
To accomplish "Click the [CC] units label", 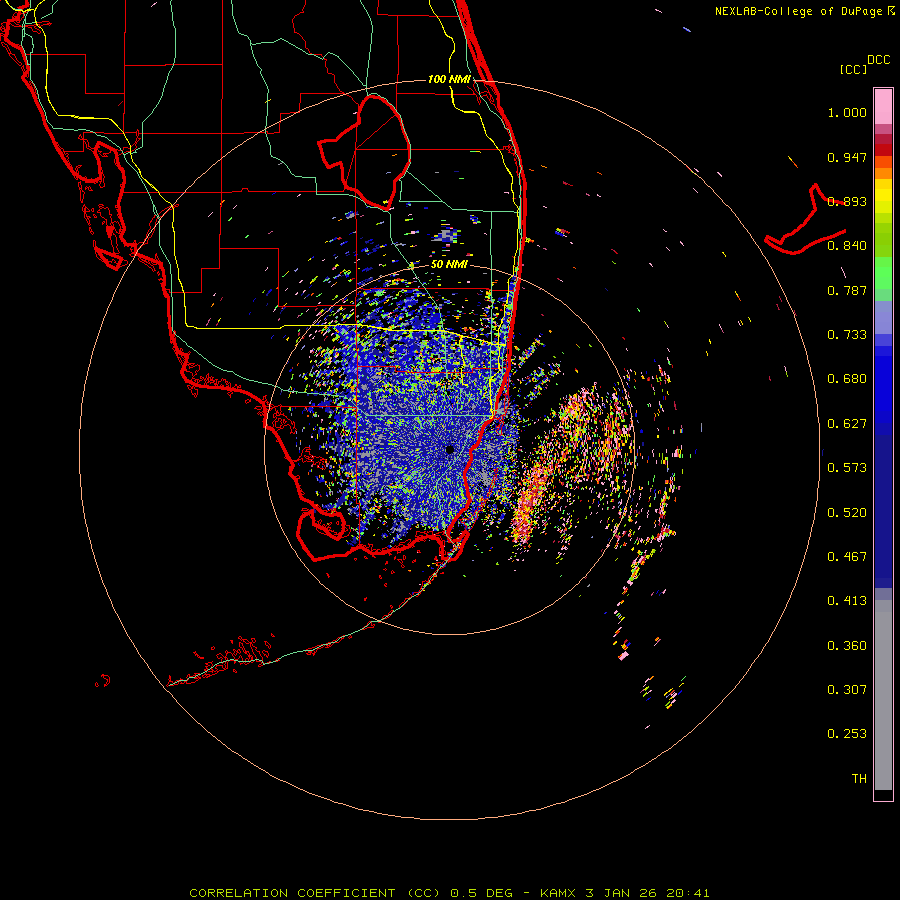I will (x=854, y=69).
